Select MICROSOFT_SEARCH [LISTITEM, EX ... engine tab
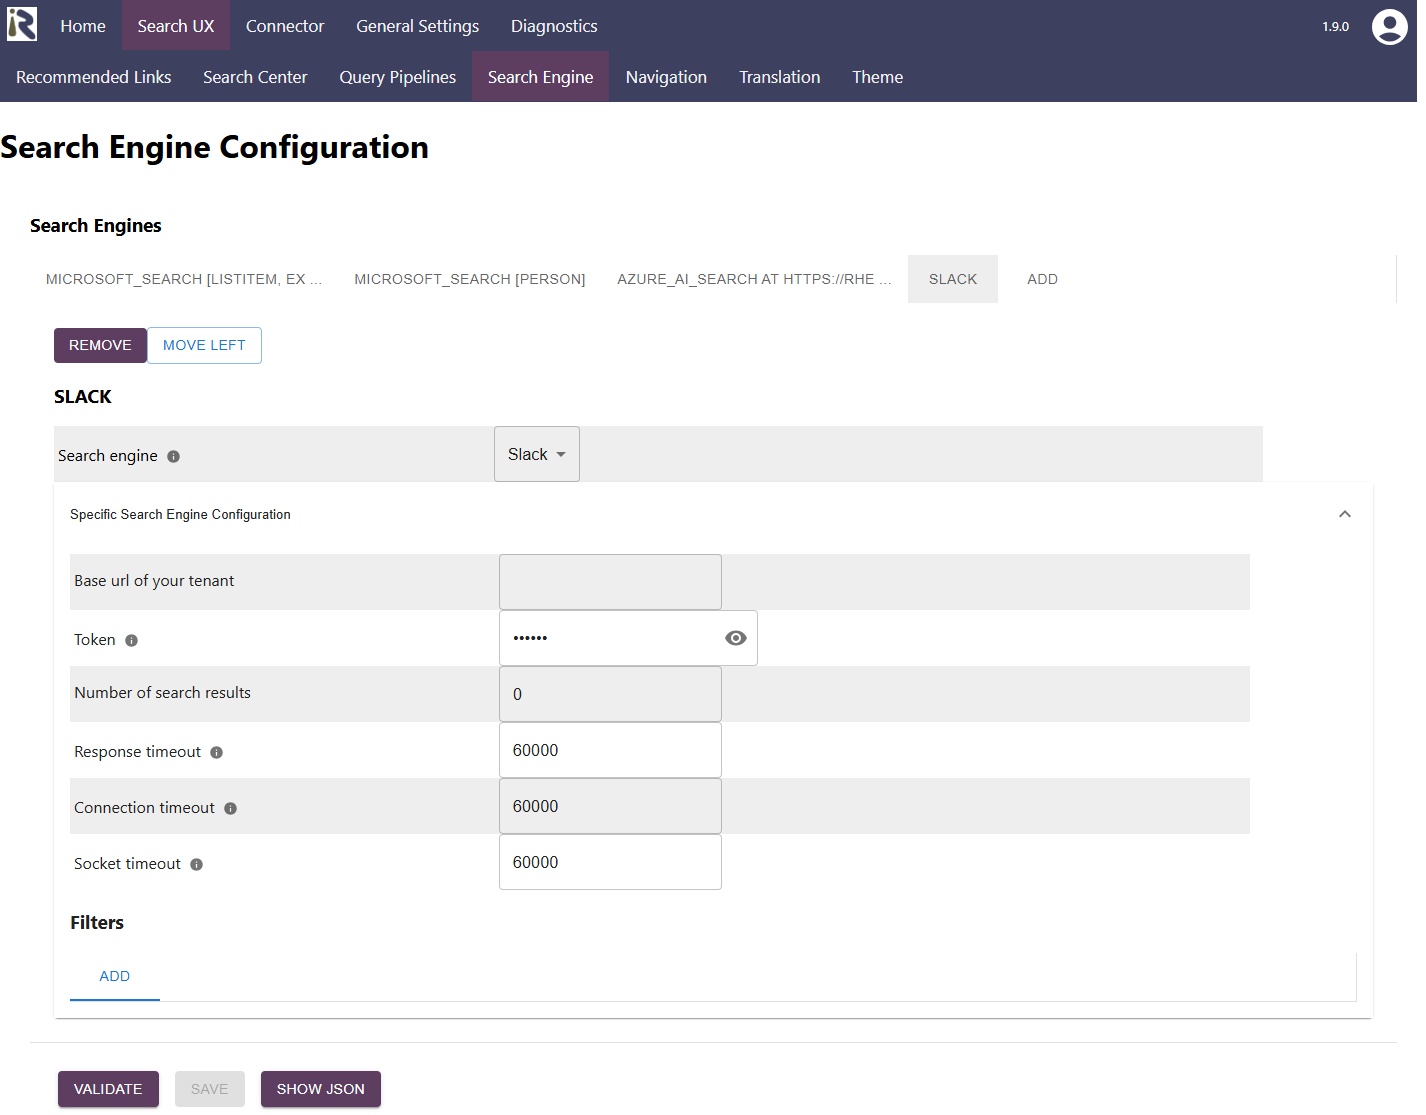The image size is (1426, 1115). pos(184,279)
